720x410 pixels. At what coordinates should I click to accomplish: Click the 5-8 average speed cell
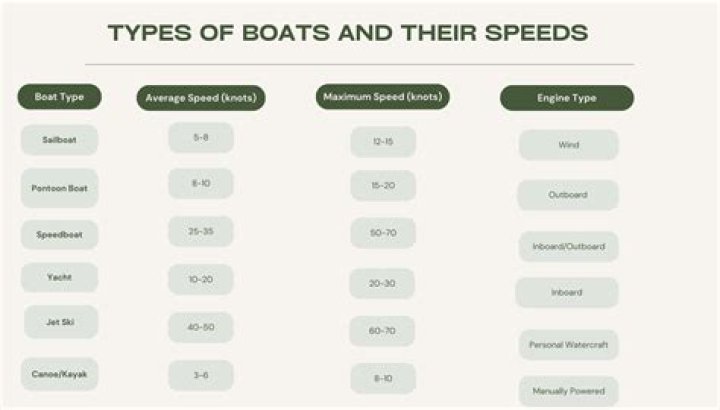click(201, 137)
